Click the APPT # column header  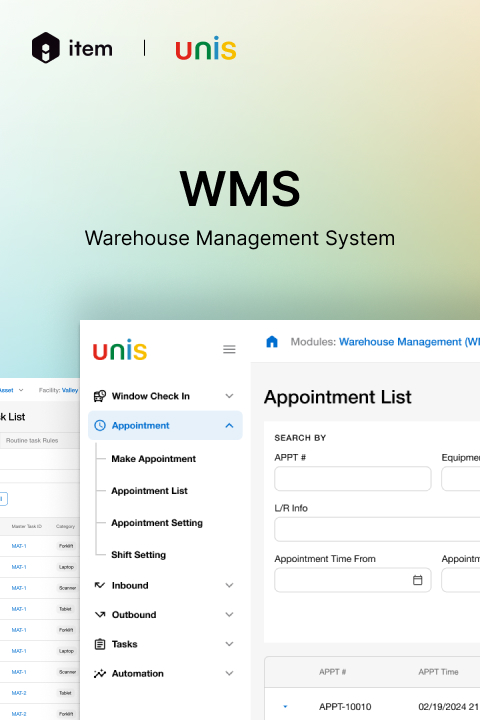[x=333, y=672]
